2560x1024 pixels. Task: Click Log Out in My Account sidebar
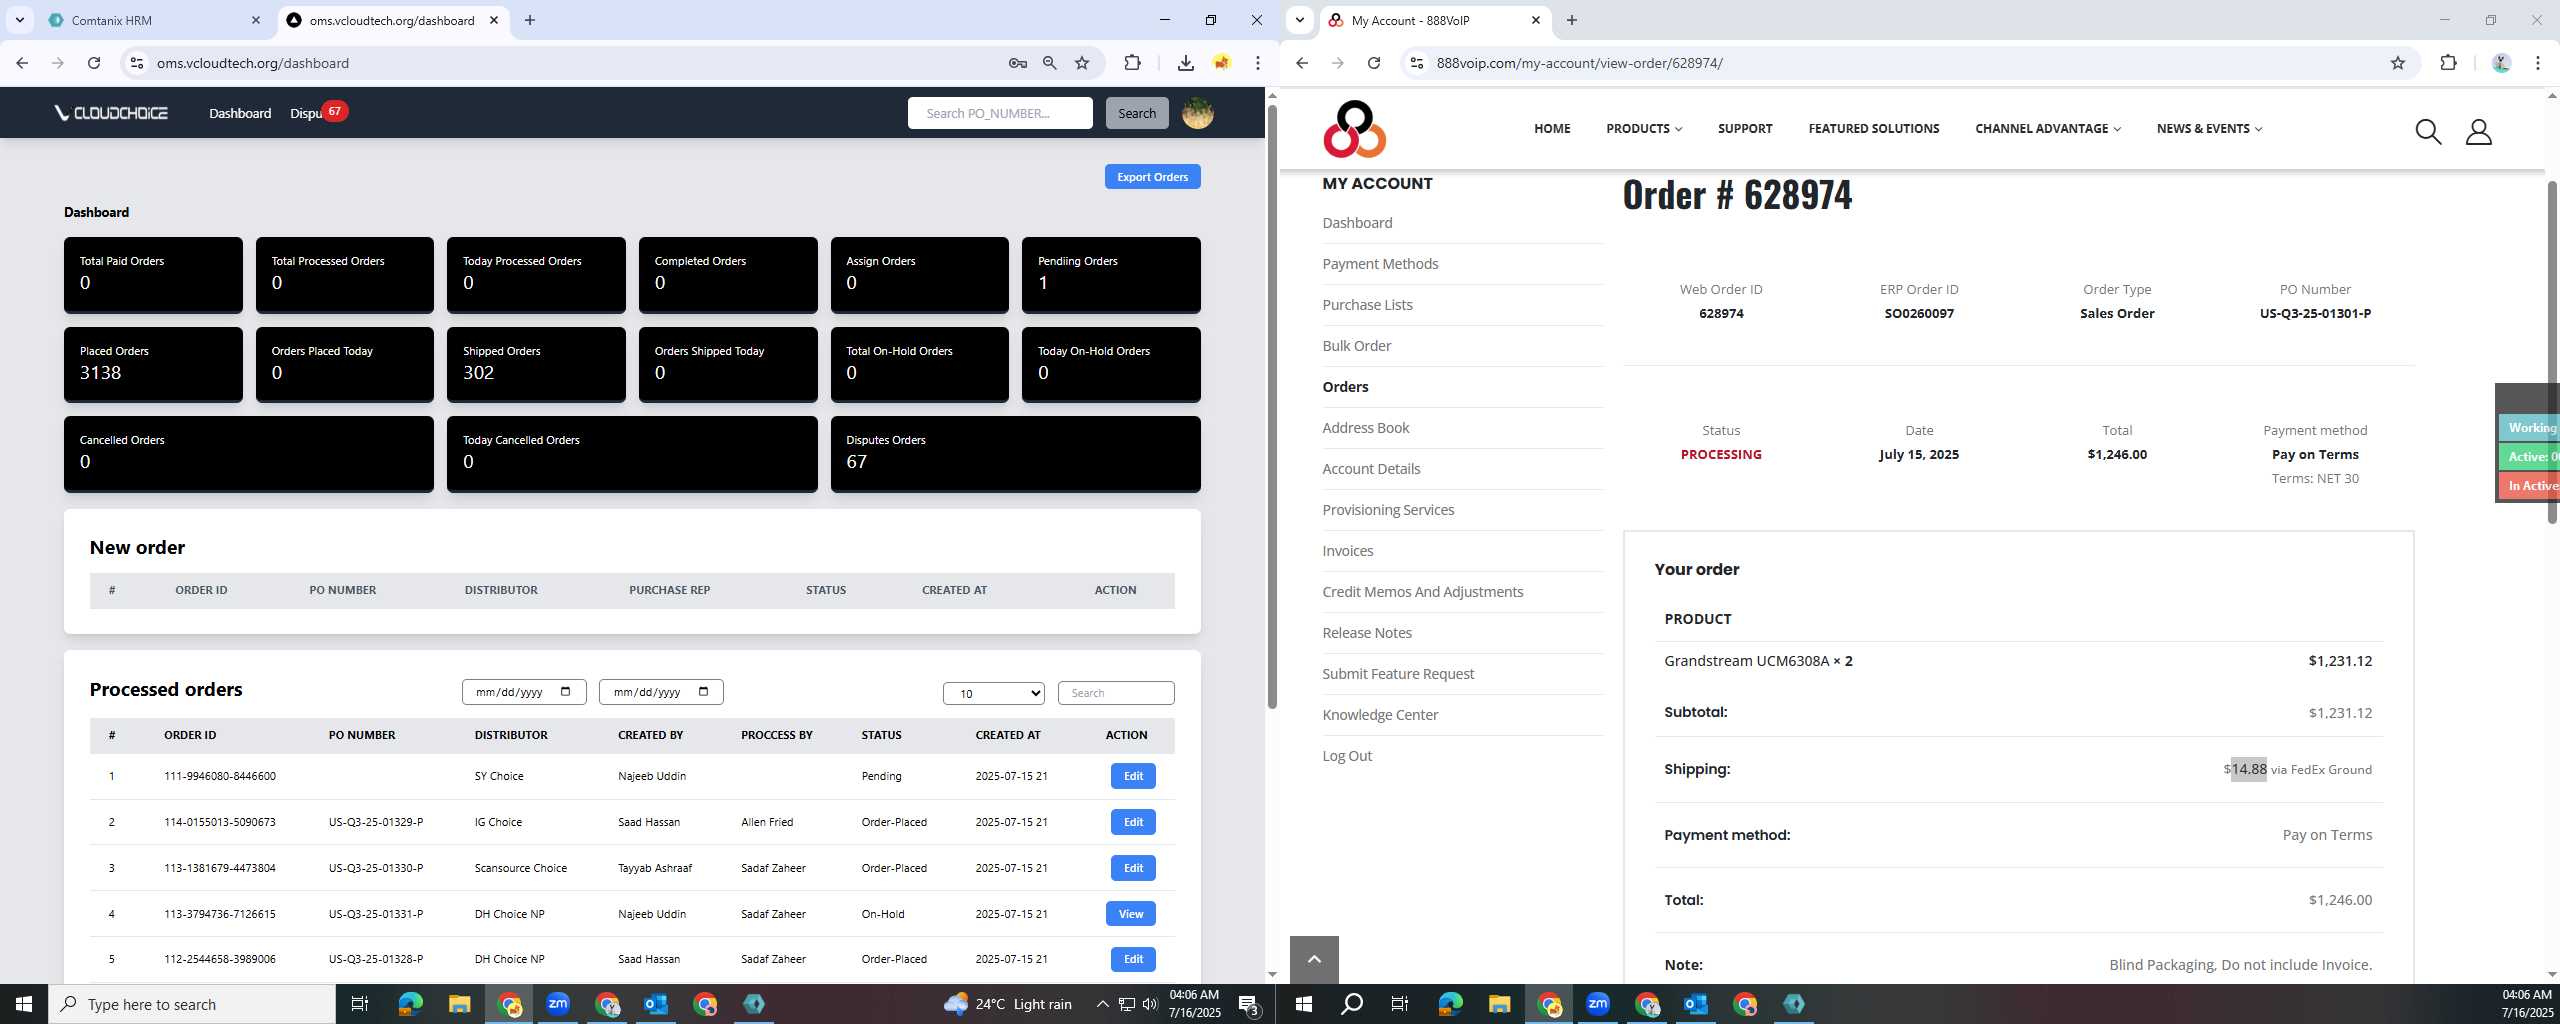click(1347, 756)
